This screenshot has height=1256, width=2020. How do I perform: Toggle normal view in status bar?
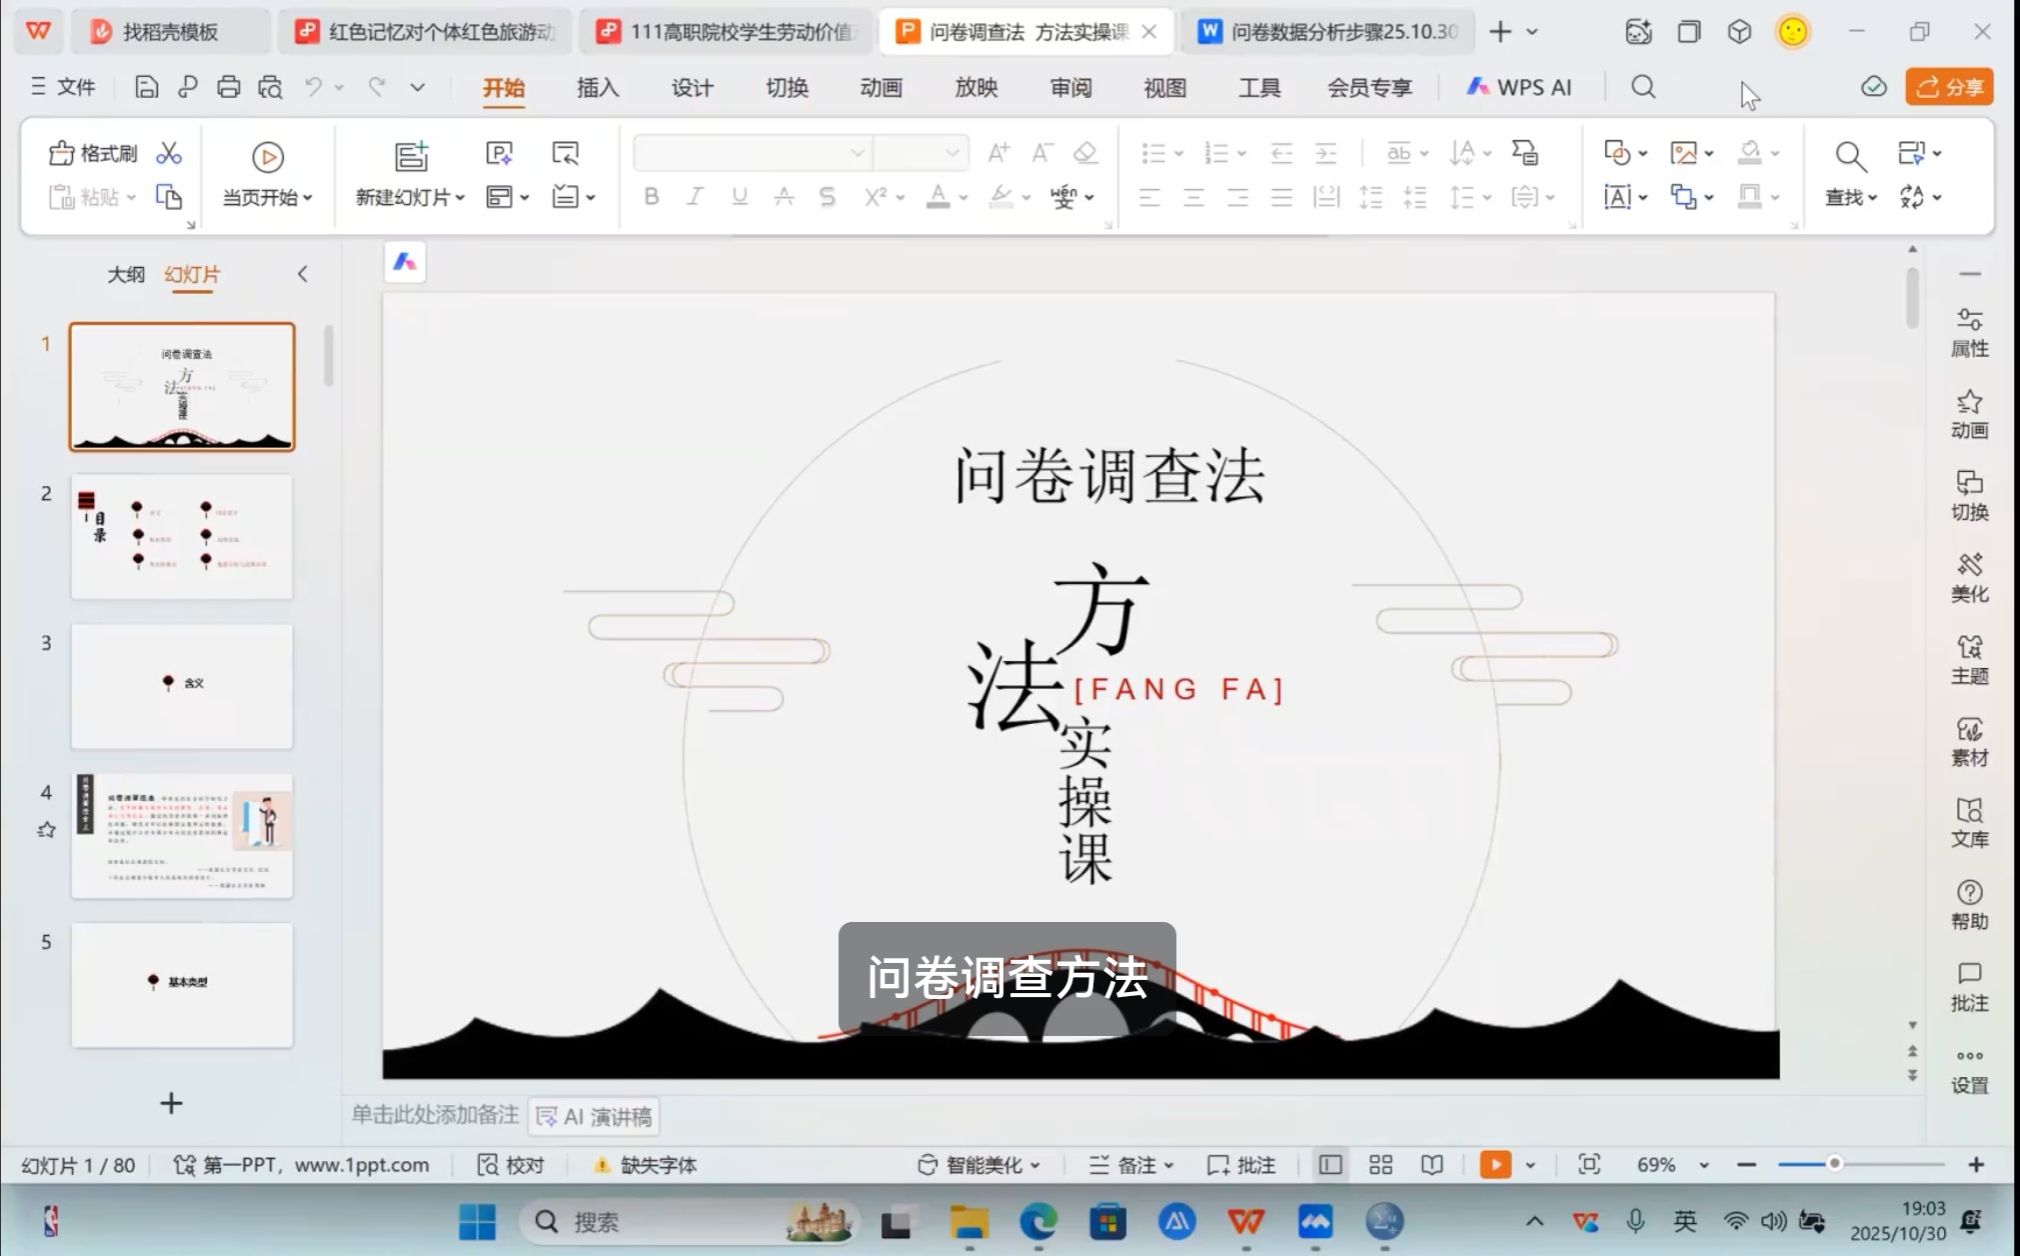click(1330, 1165)
